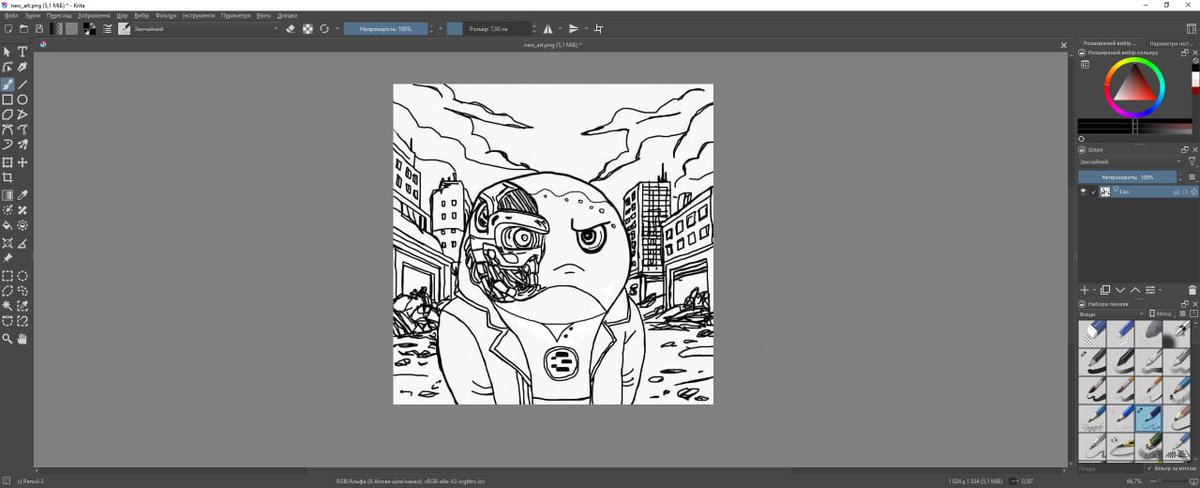Screen dimensions: 1200x488
Task: Add a new paint layer with plus button
Action: tap(1084, 289)
